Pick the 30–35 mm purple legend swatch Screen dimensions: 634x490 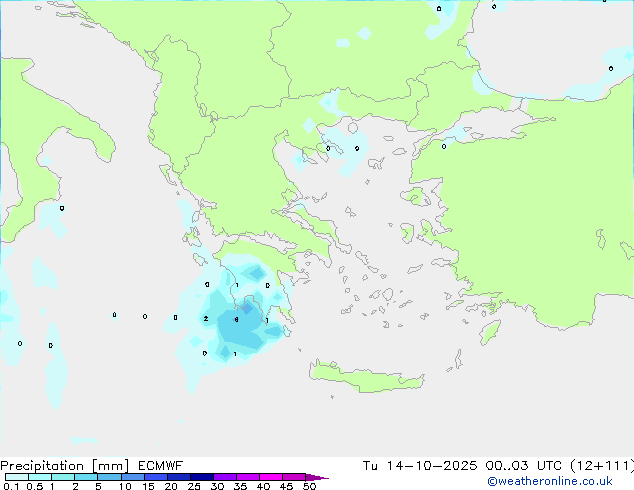click(224, 477)
